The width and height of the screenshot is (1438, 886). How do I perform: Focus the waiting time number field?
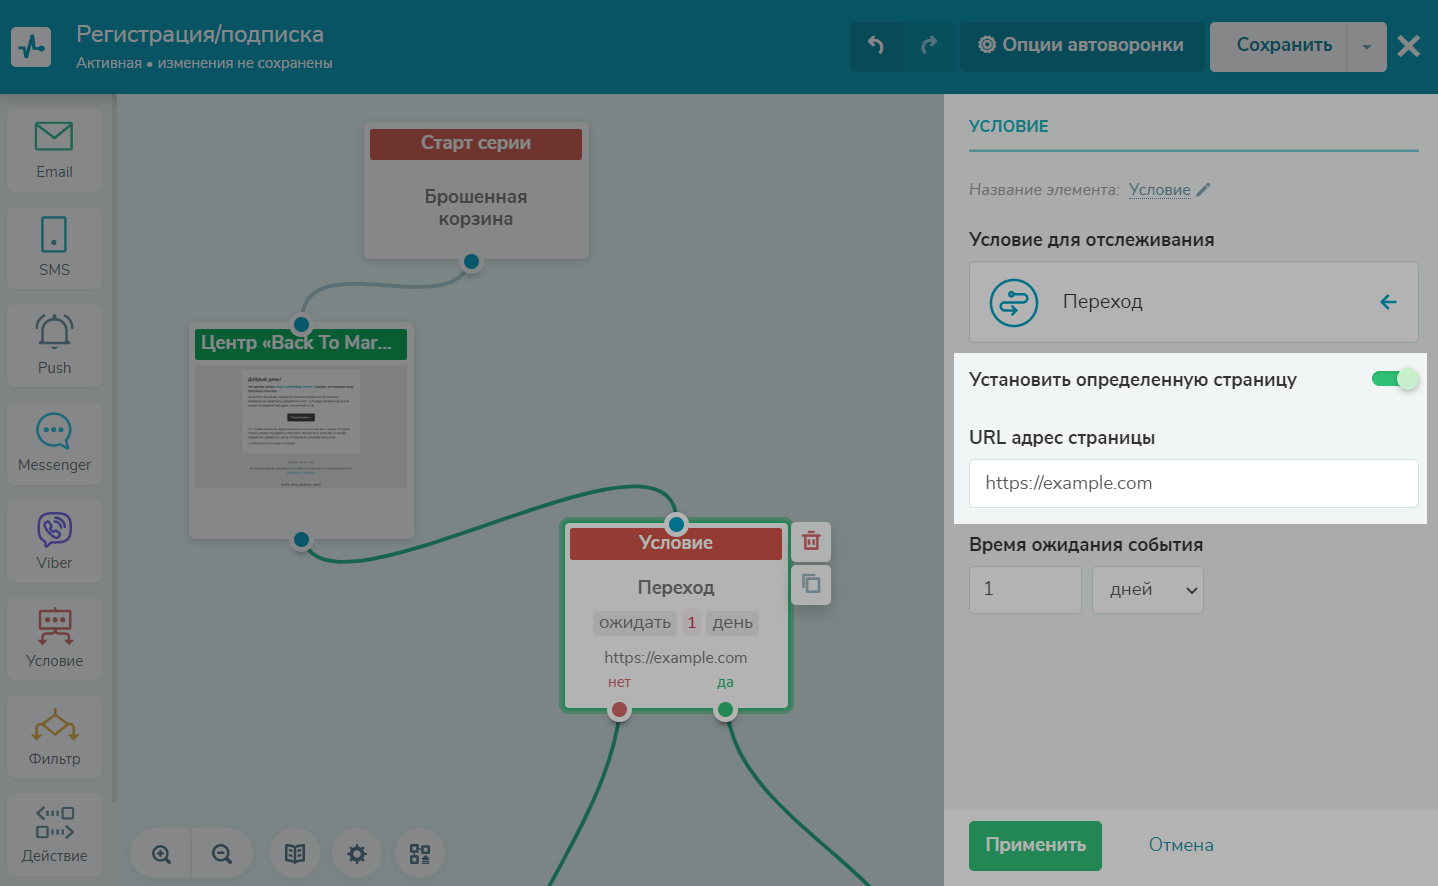(x=1025, y=590)
